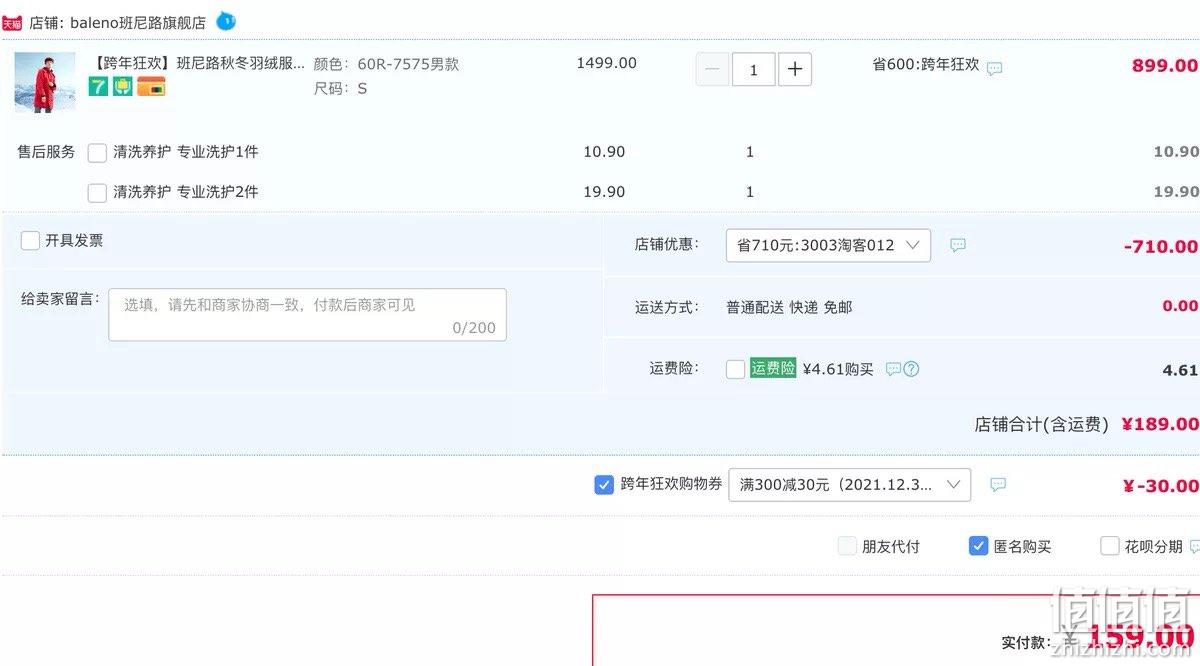Open comment bubble next to 省600:跨年狂欢
Image resolution: width=1200 pixels, height=666 pixels.
coord(994,69)
